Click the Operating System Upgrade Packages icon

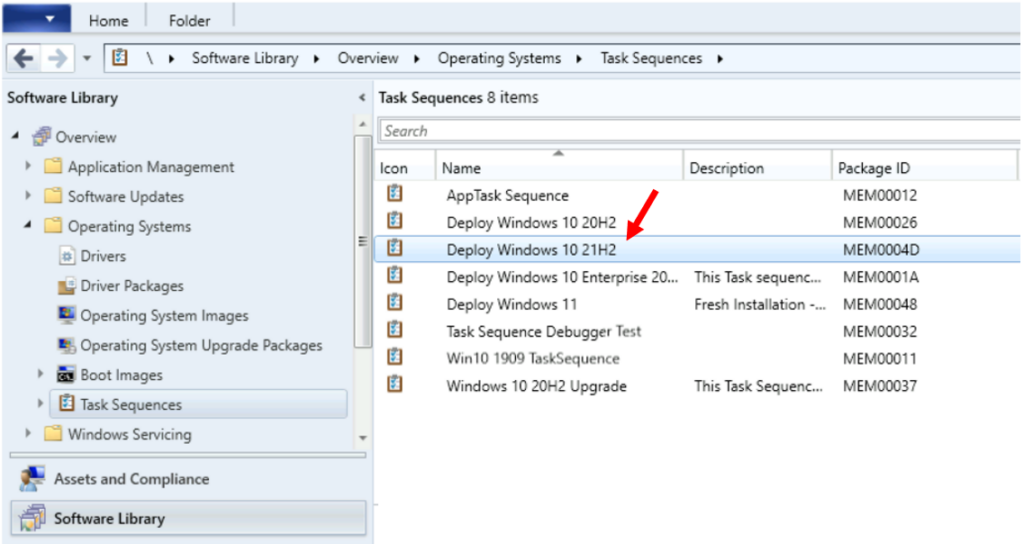[67, 345]
